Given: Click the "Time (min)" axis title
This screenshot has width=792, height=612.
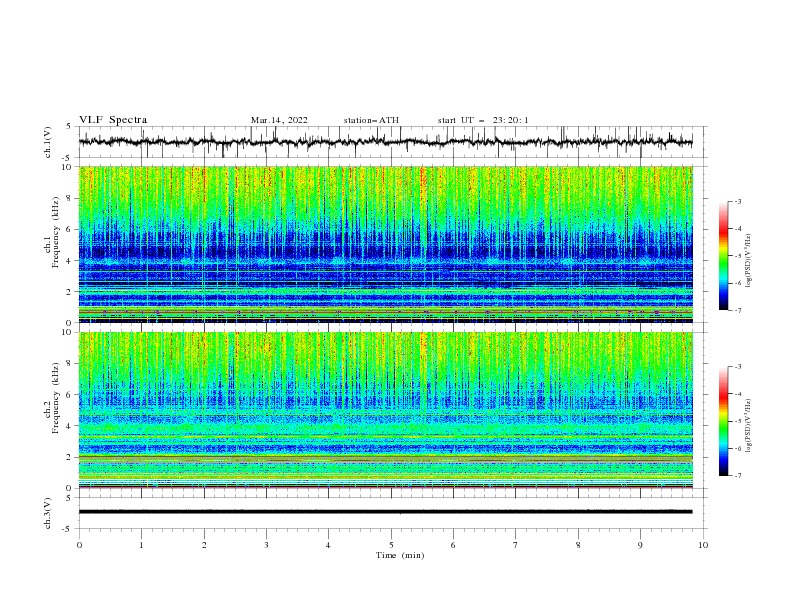Looking at the screenshot, I should (400, 555).
